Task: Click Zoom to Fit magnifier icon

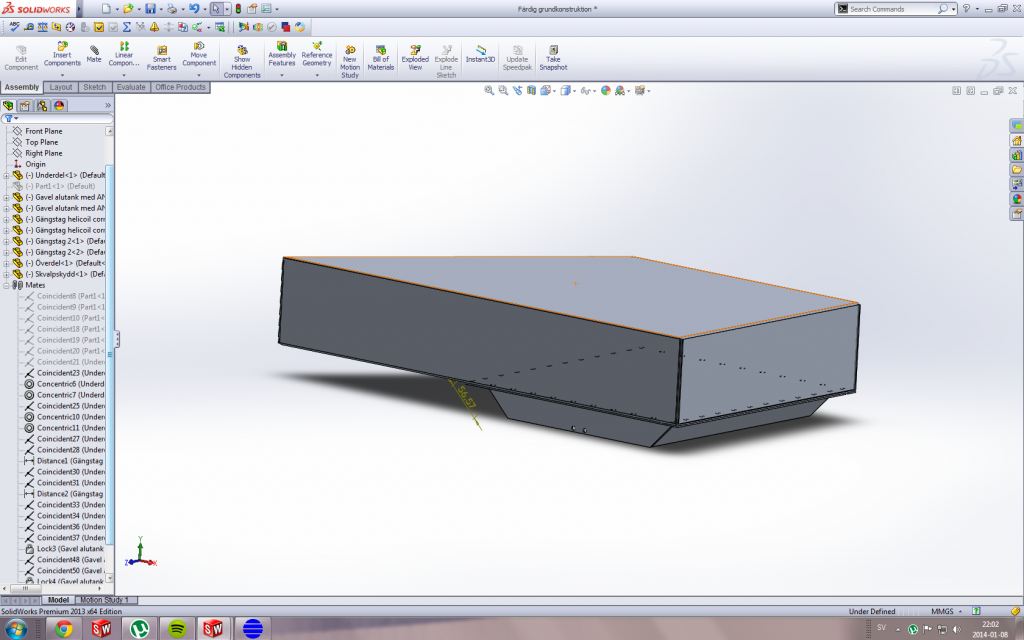Action: point(490,90)
